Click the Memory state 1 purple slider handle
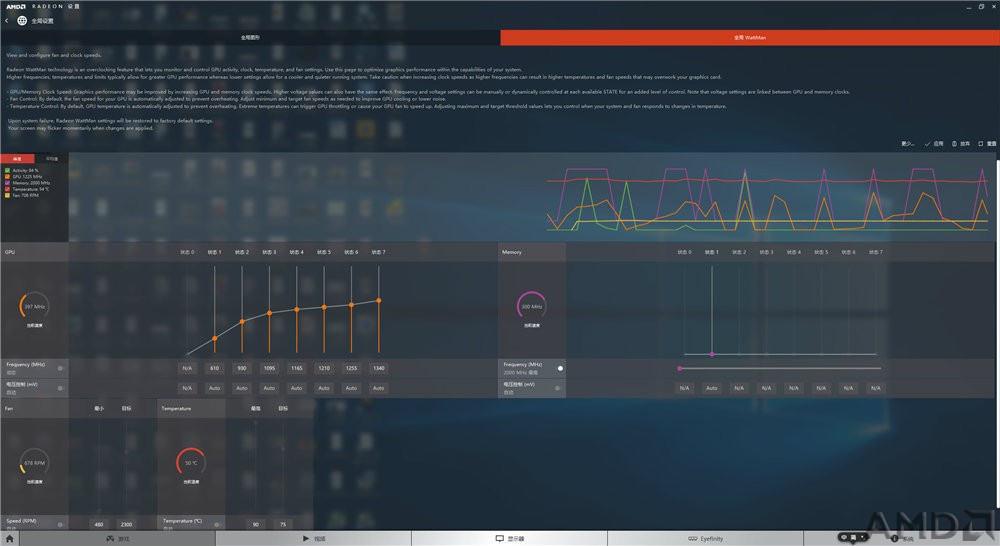The width and height of the screenshot is (1000, 546). (712, 354)
